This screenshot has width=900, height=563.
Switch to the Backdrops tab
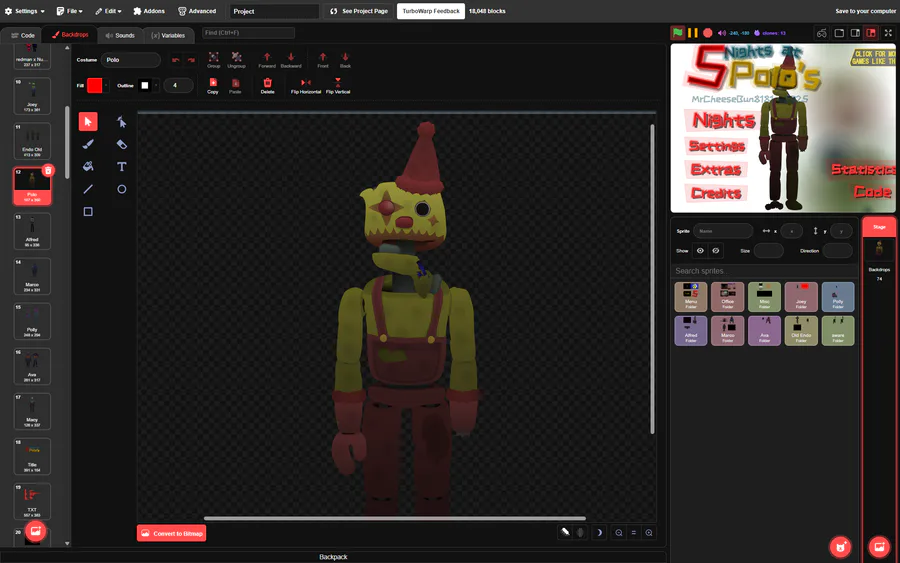[70, 35]
